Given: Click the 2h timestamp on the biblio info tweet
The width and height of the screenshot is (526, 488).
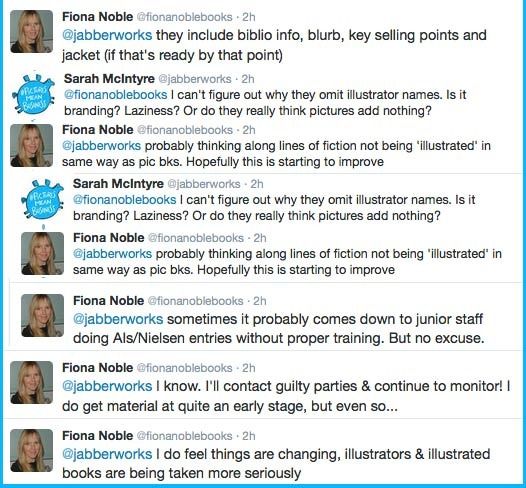Looking at the screenshot, I should [249, 17].
